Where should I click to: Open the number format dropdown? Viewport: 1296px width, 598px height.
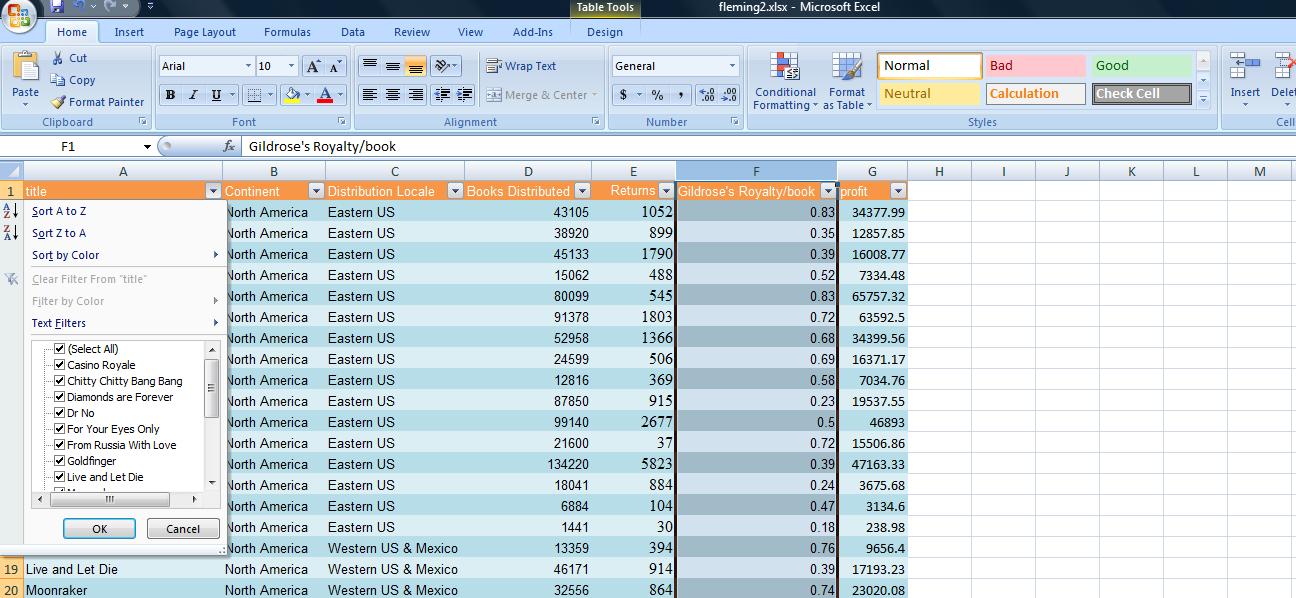pyautogui.click(x=732, y=66)
